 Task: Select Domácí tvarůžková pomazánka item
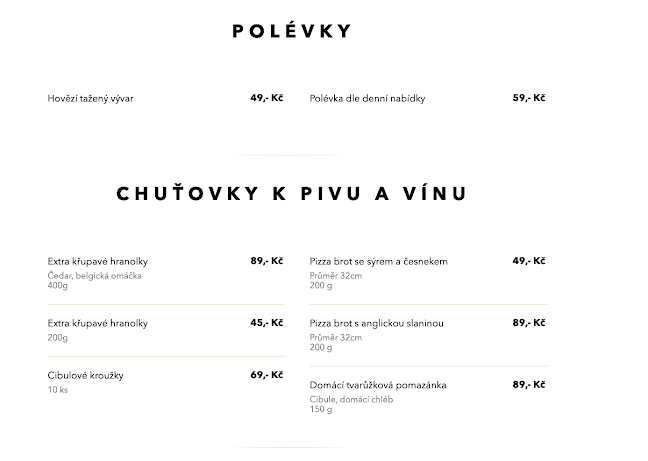(378, 385)
